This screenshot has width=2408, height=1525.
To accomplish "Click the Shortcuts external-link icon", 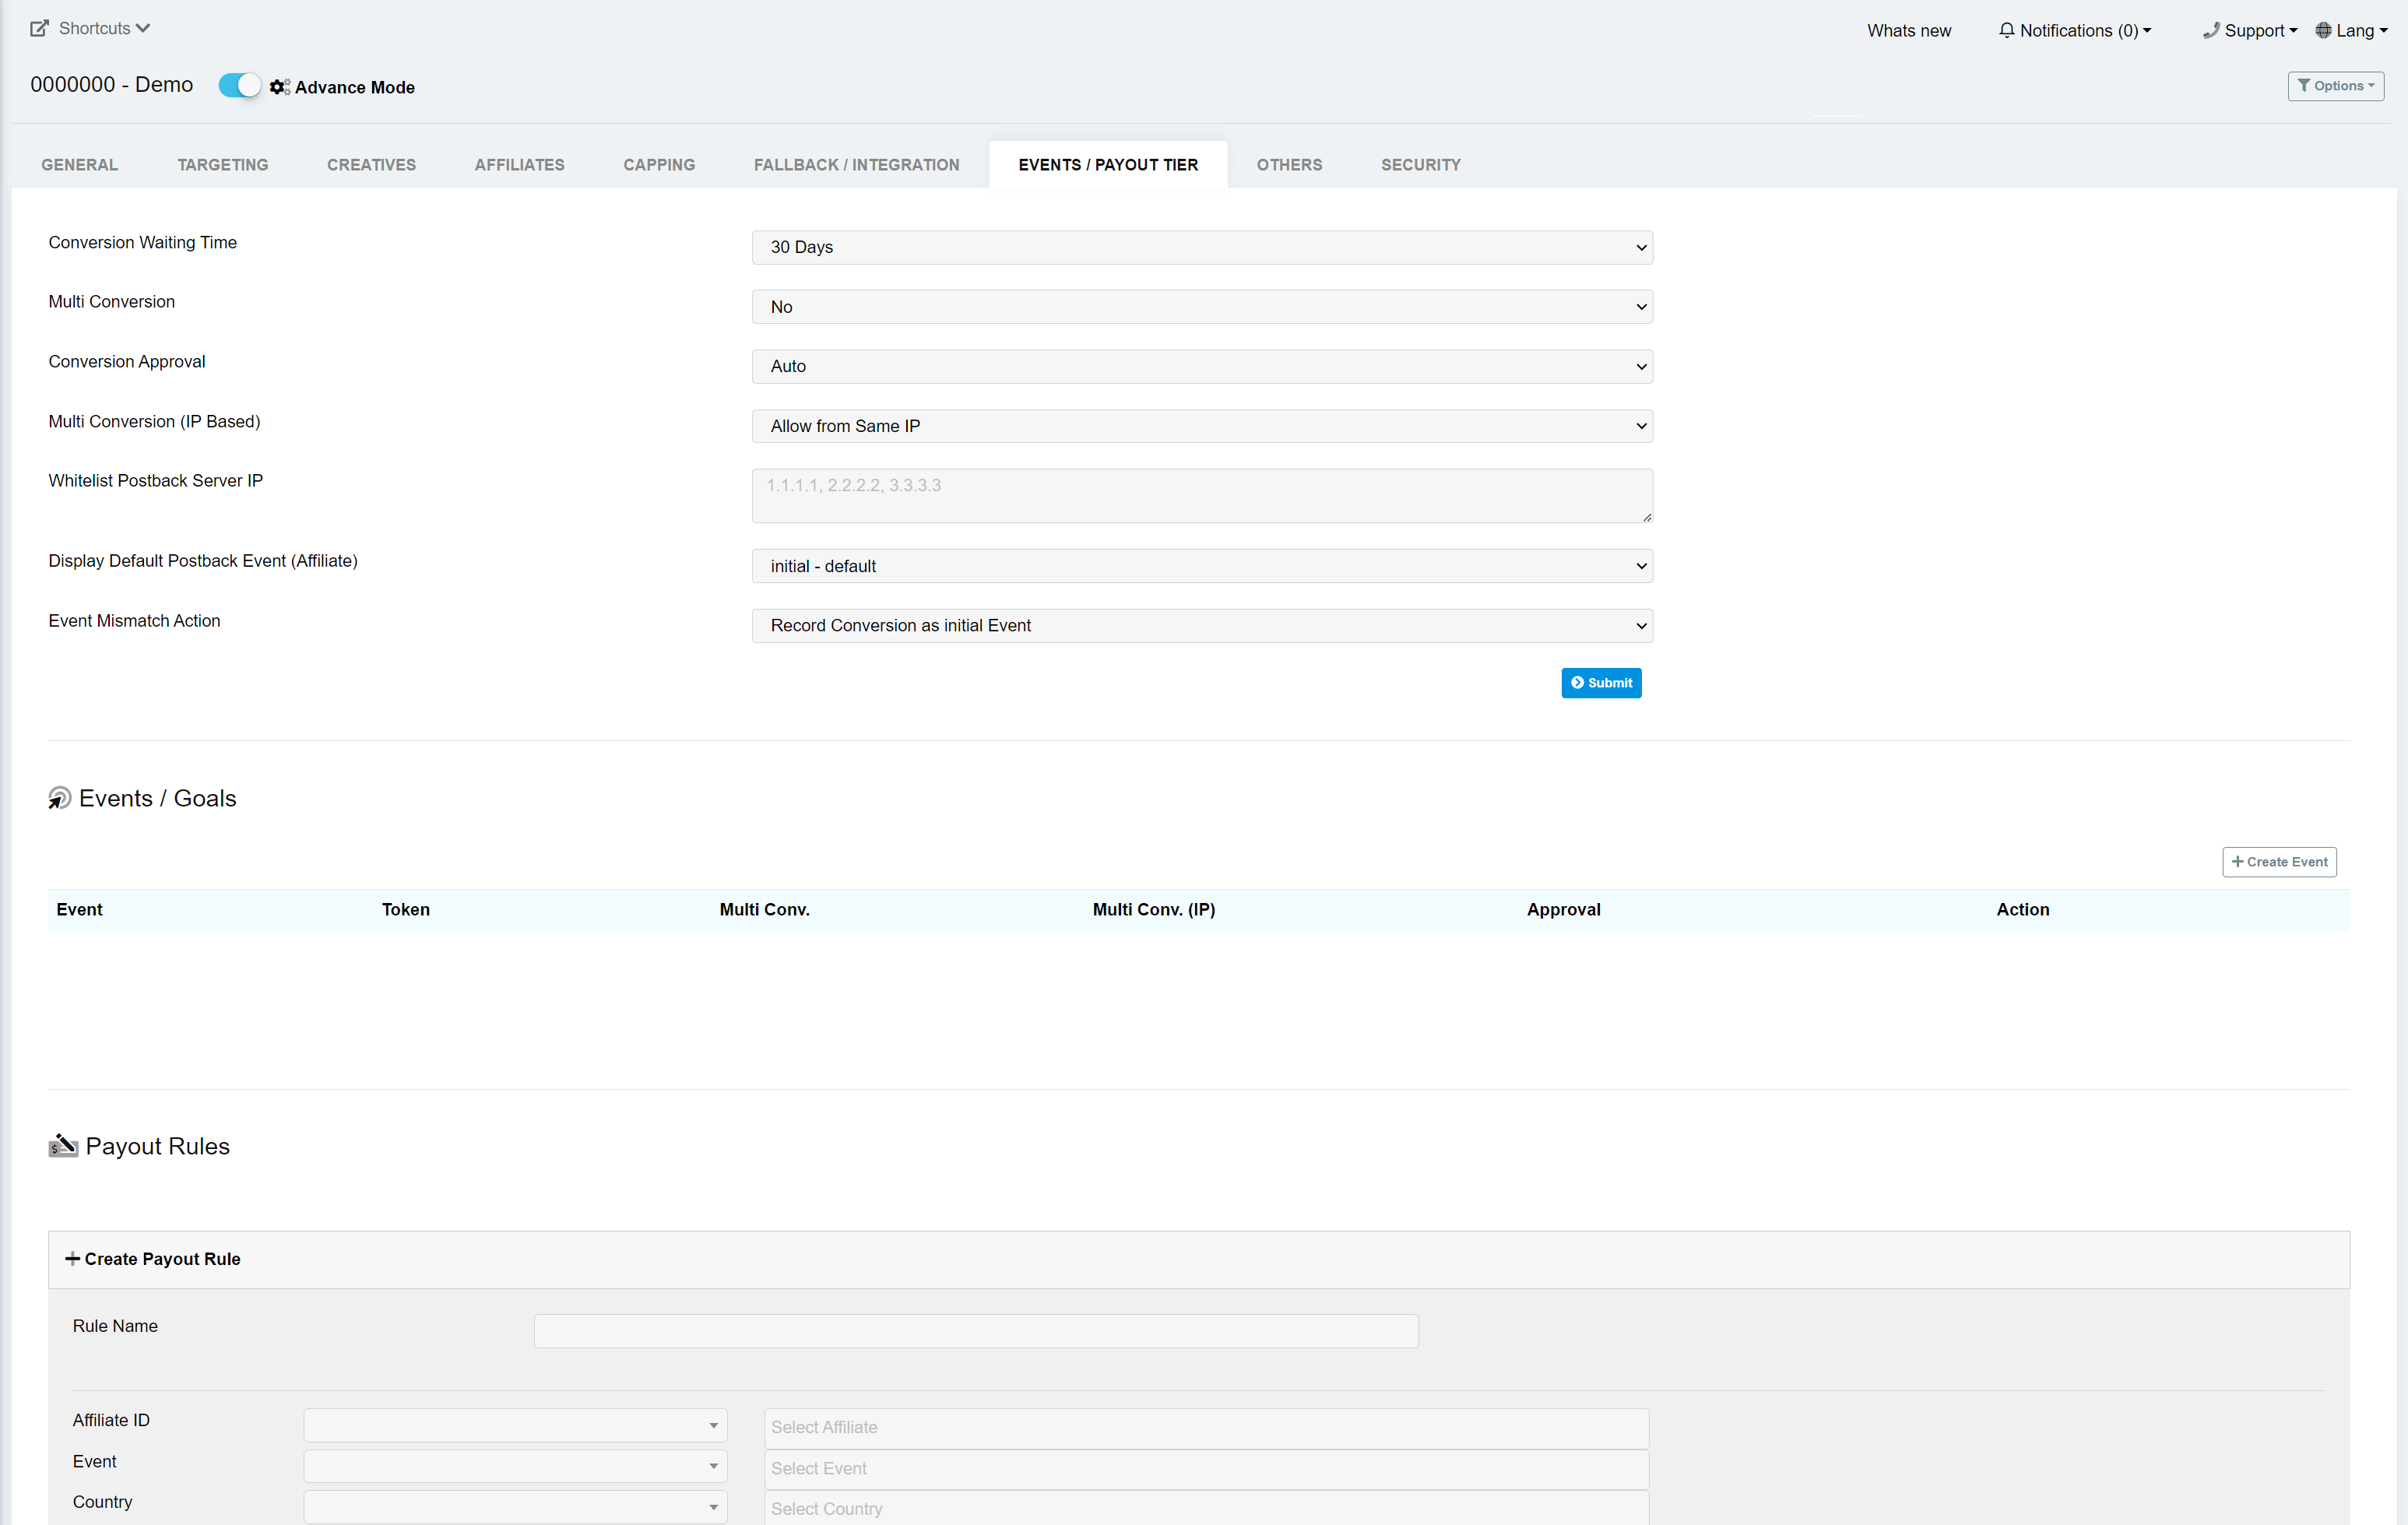I will [39, 28].
